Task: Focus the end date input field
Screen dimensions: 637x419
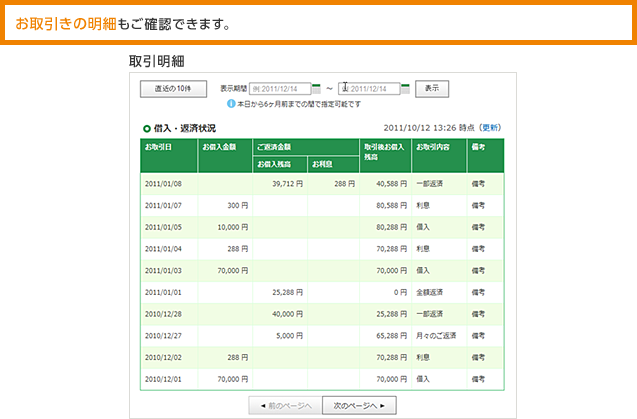Action: click(x=369, y=89)
